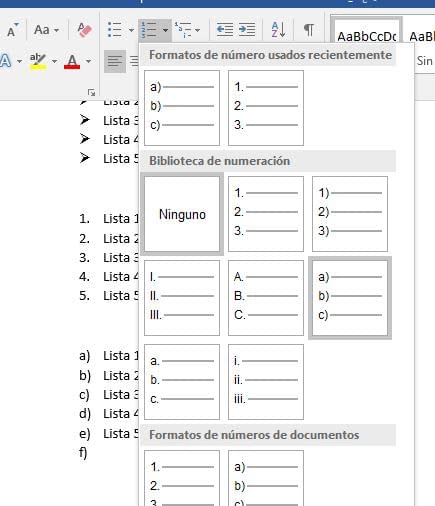Choose document format 1. 2. 3.

pyautogui.click(x=182, y=478)
